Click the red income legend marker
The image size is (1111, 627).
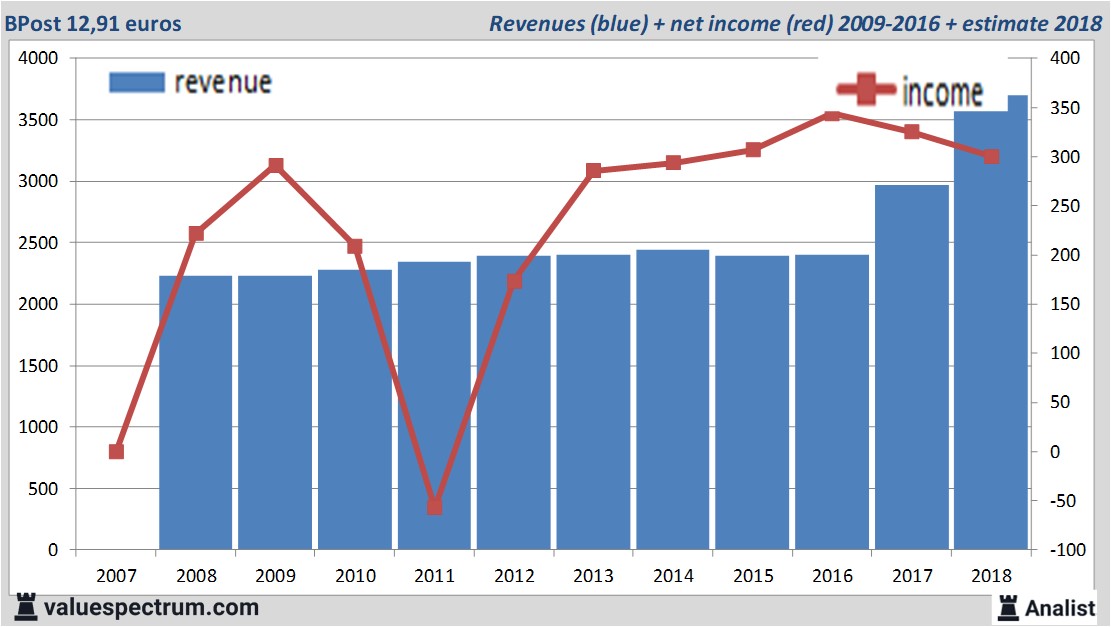(x=866, y=92)
